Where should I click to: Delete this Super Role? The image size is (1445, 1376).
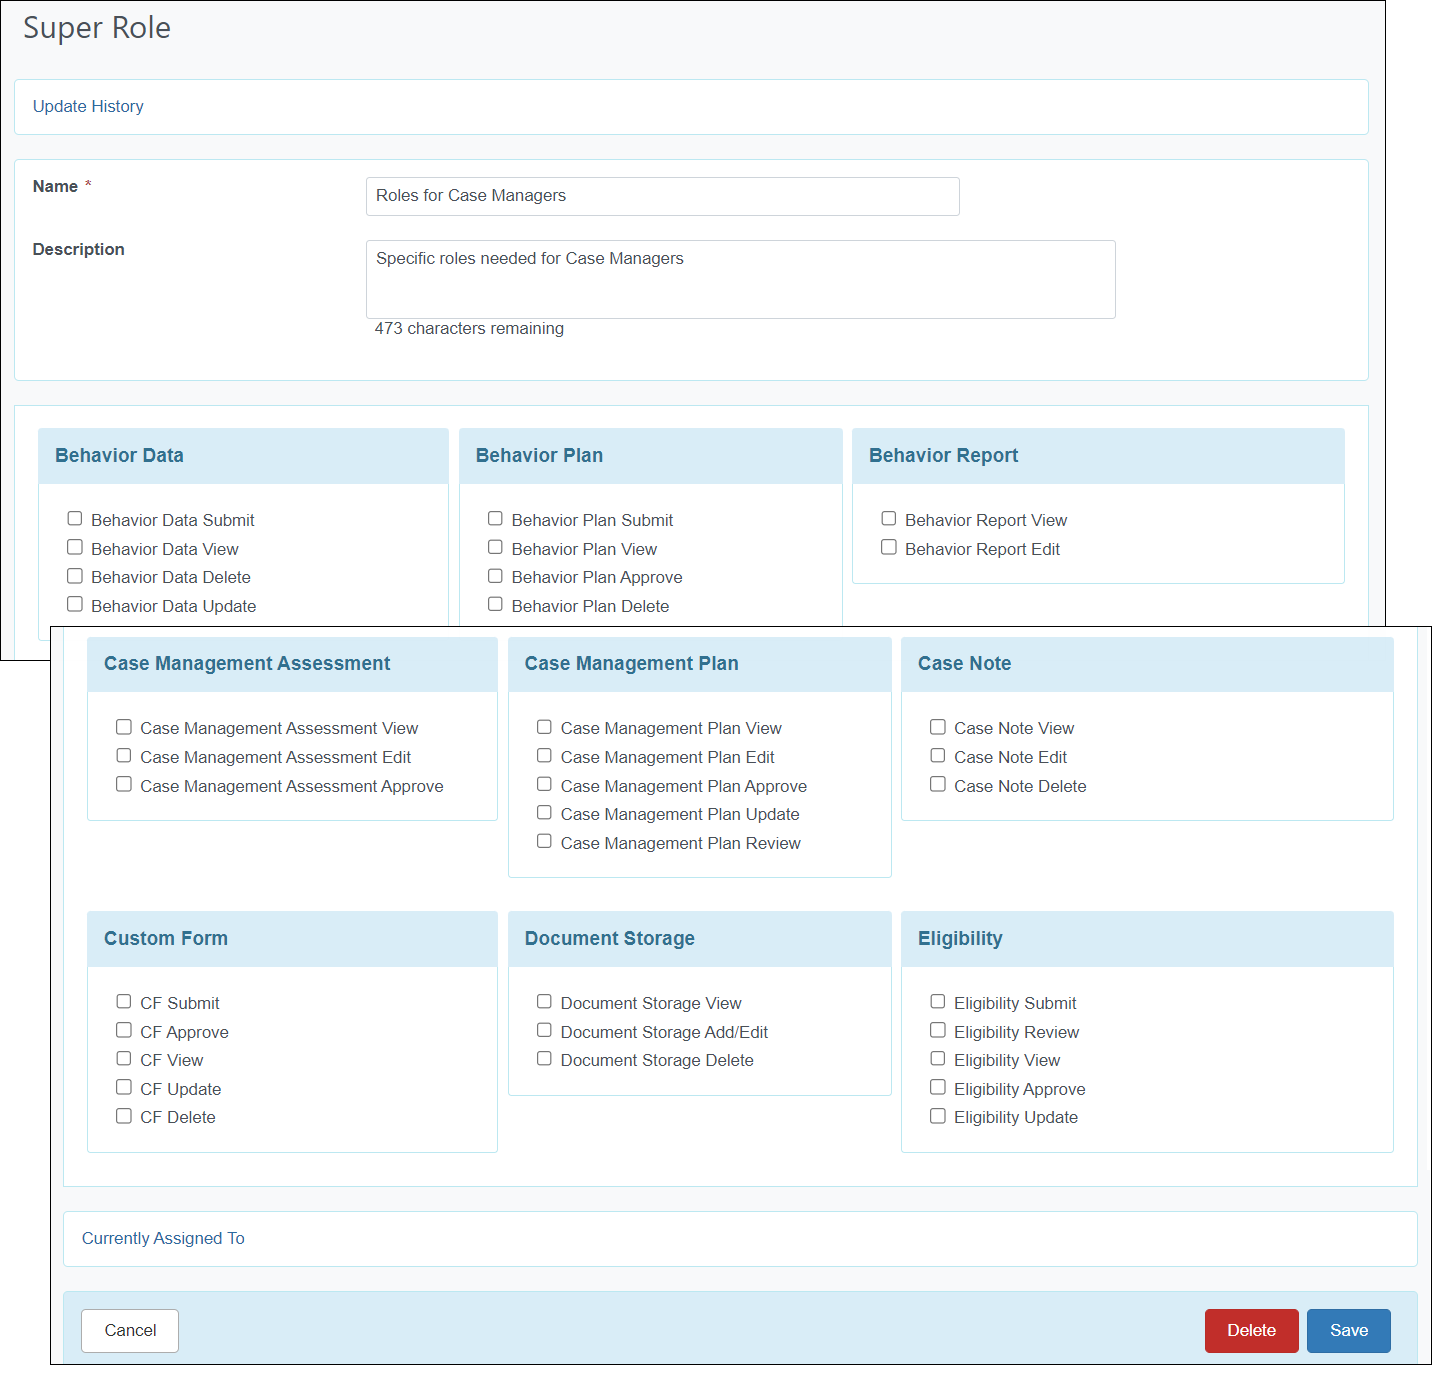tap(1251, 1330)
